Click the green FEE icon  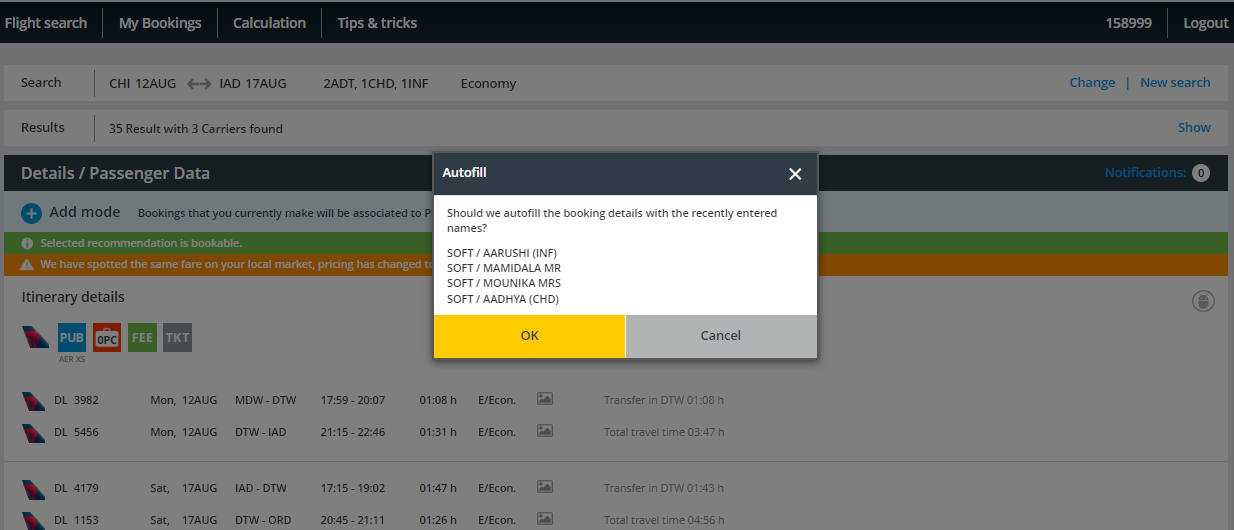pyautogui.click(x=142, y=338)
